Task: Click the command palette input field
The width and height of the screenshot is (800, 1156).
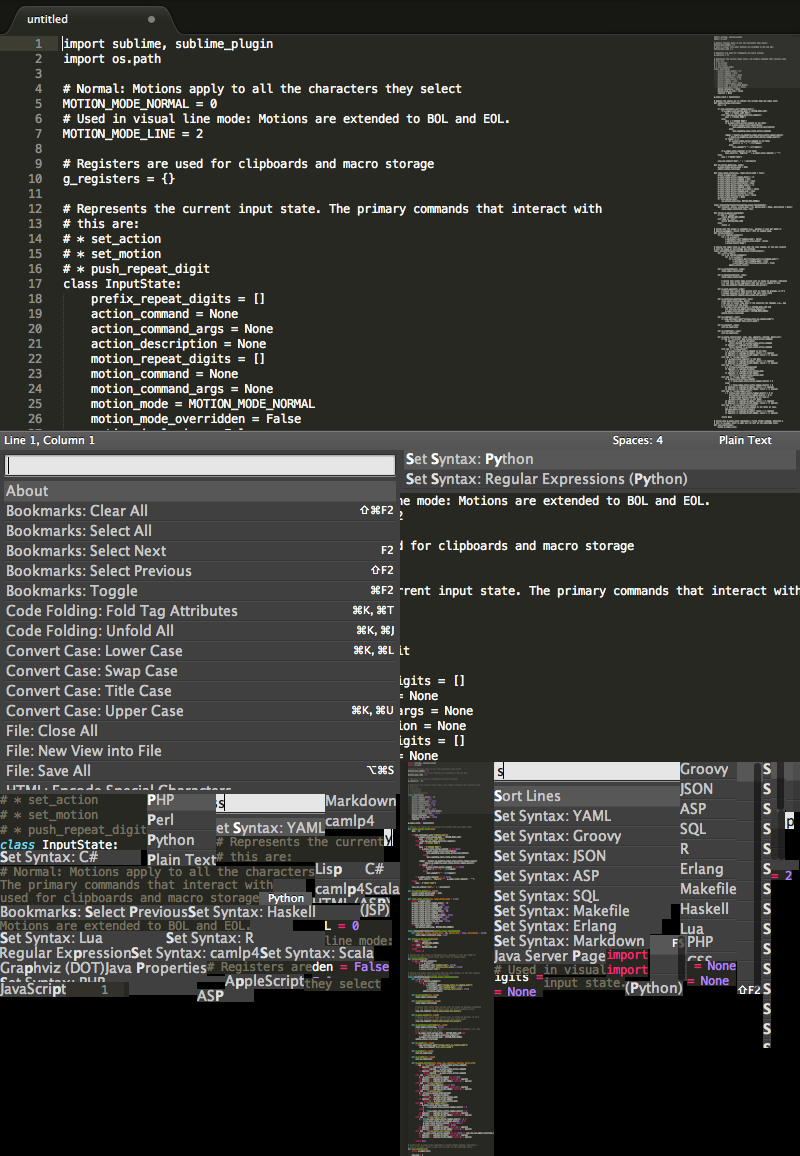Action: click(200, 464)
